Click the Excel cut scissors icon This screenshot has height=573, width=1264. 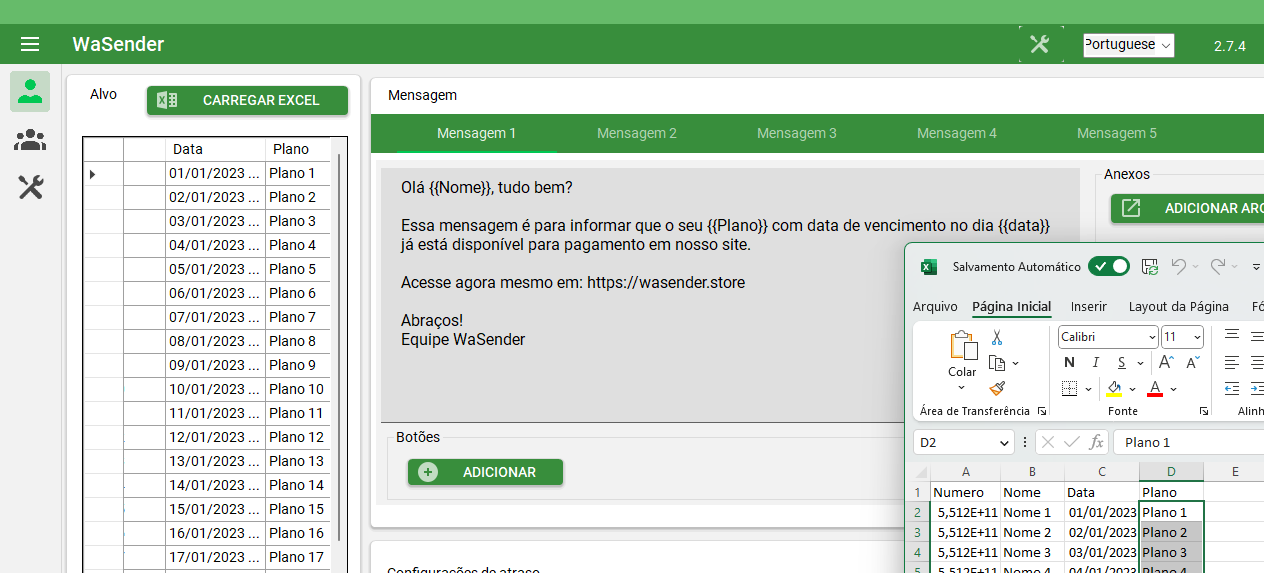pos(997,339)
